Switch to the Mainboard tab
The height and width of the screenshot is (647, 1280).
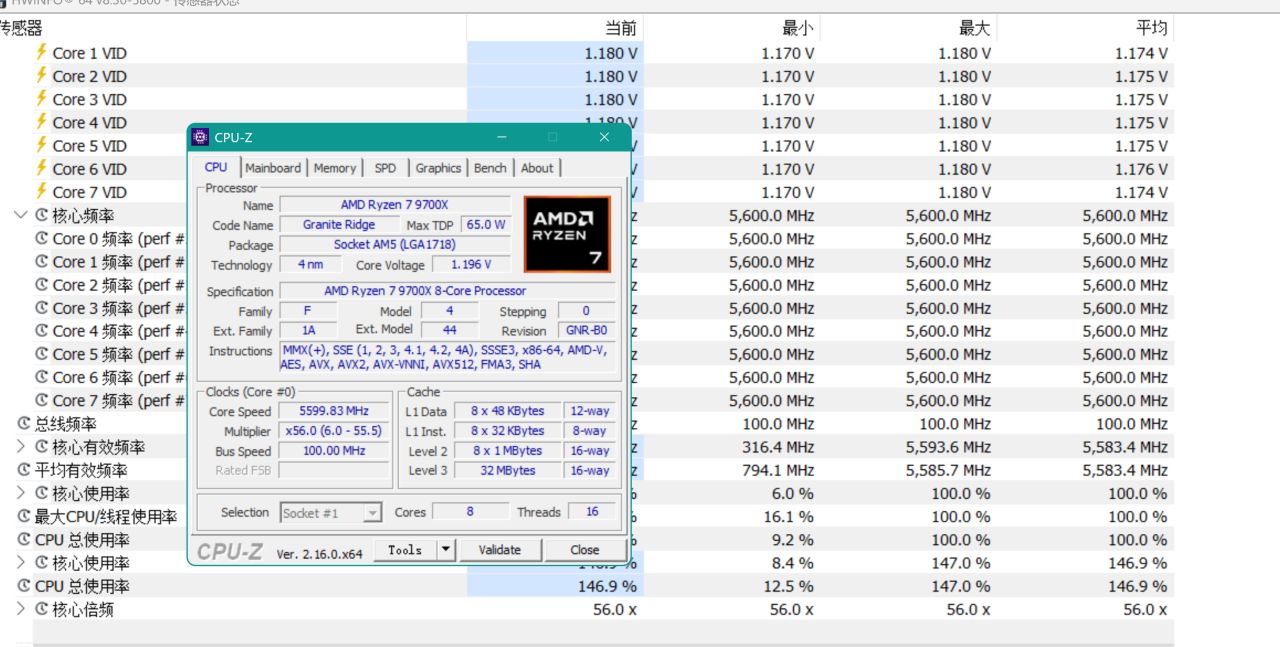pos(272,168)
